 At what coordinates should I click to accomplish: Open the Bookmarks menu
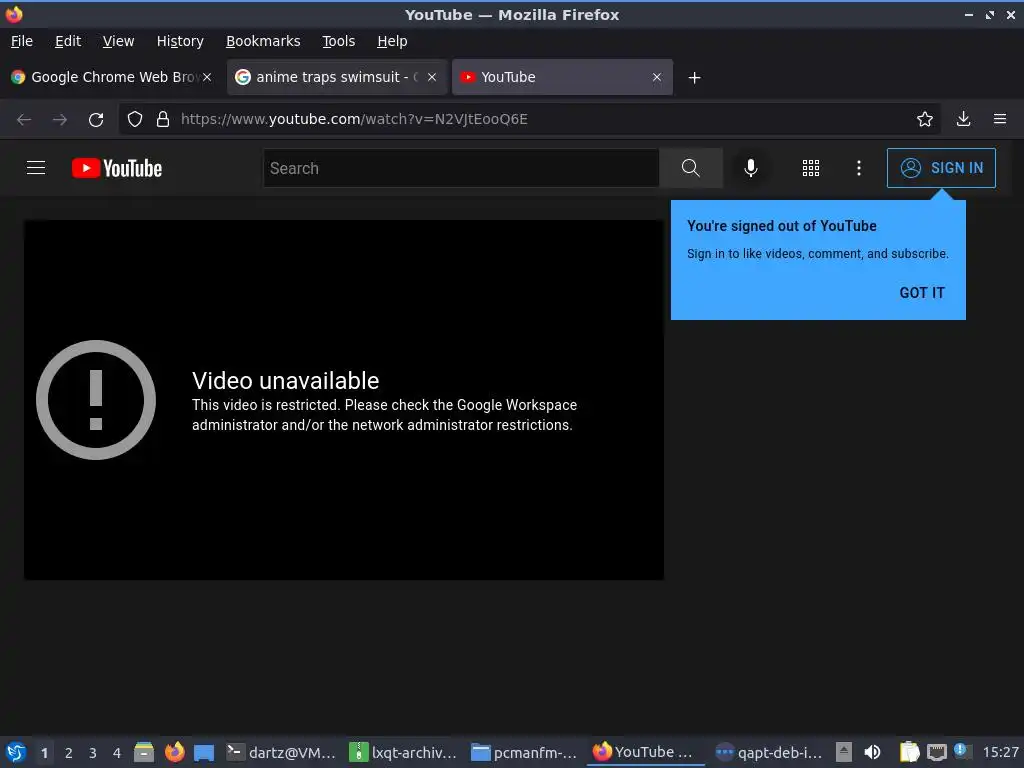263,41
